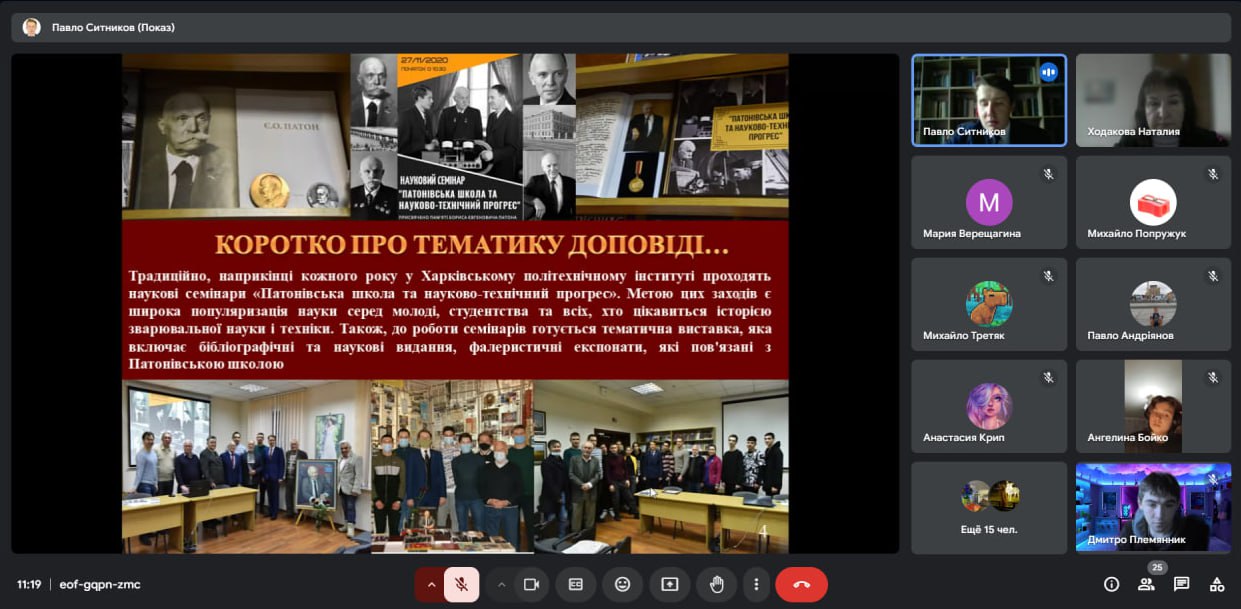Screen dimensions: 1241x609
Task: Open the in-call chat panel
Action: pos(1182,584)
